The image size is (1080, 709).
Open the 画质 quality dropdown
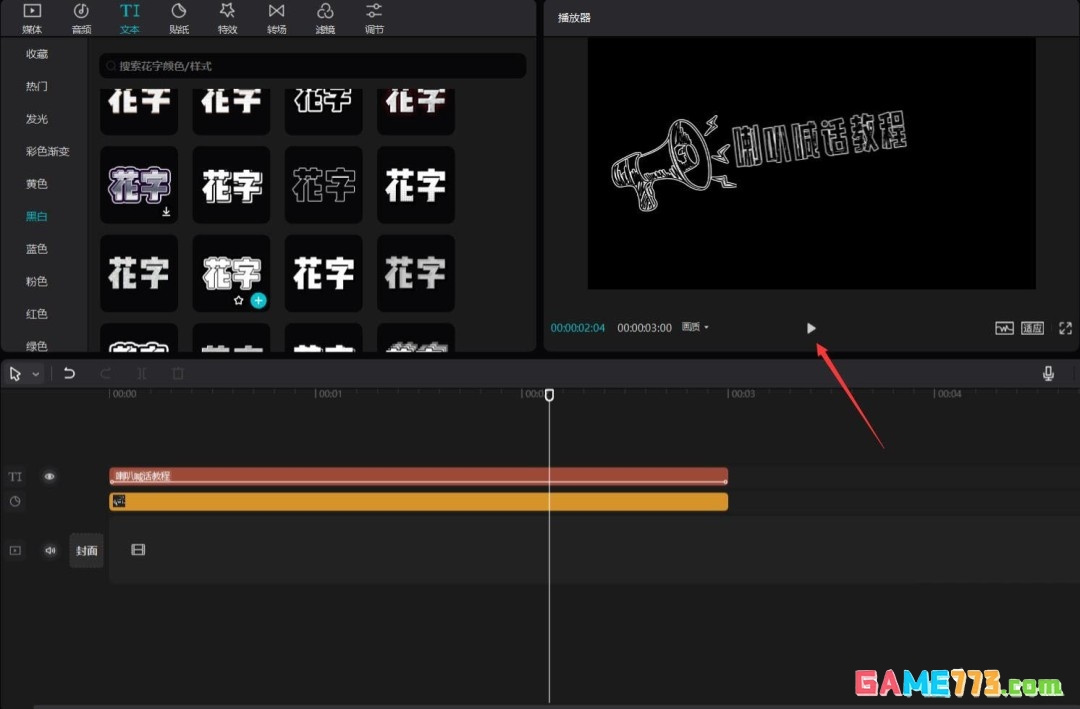(x=697, y=327)
